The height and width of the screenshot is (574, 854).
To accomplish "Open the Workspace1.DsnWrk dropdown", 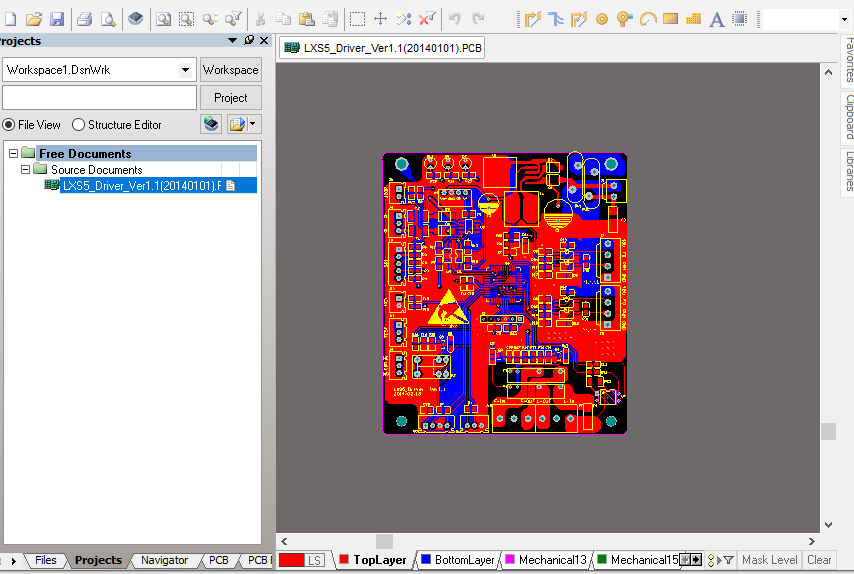I will pos(185,70).
